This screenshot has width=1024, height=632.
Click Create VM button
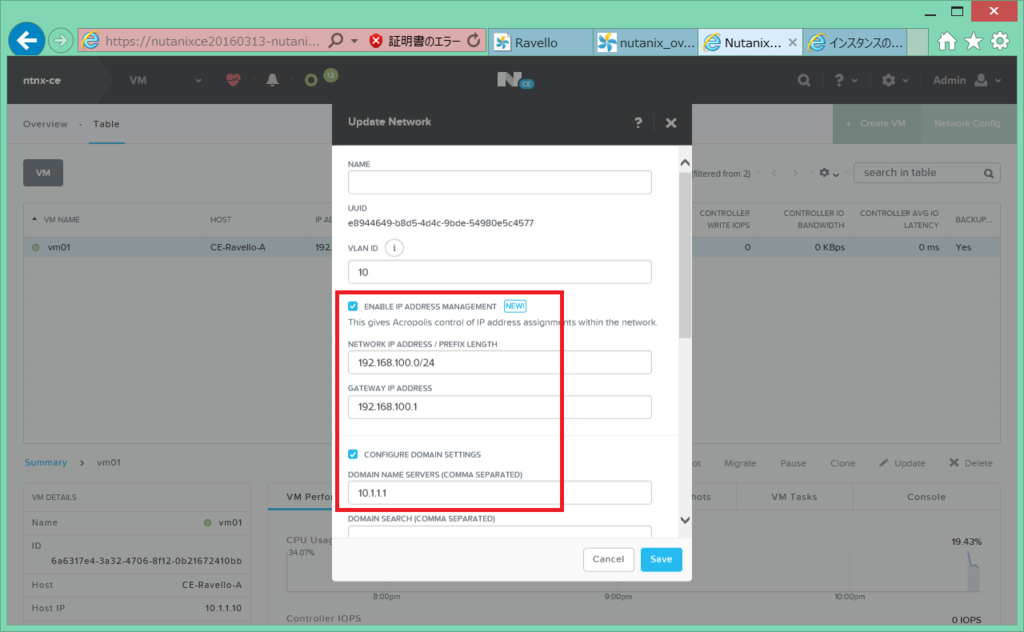point(876,123)
